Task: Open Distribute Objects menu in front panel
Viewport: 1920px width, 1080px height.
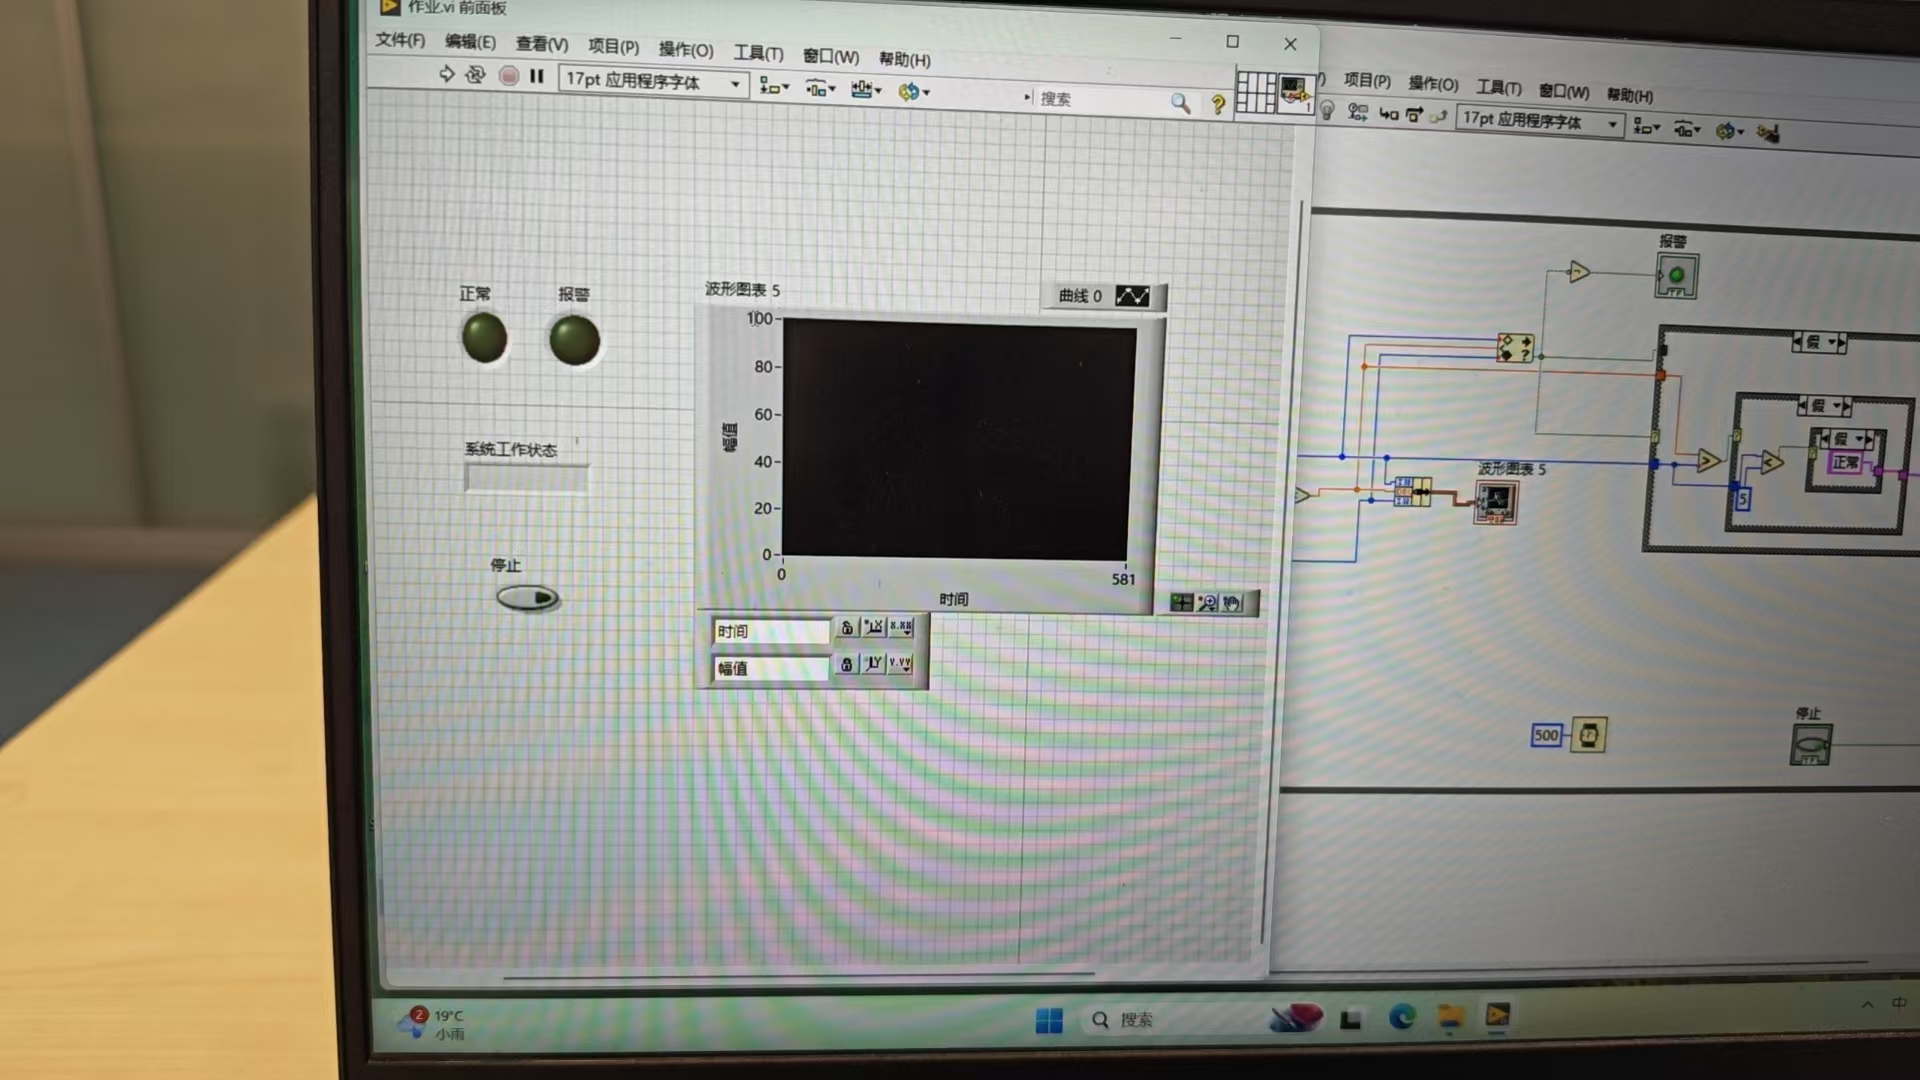Action: 820,89
